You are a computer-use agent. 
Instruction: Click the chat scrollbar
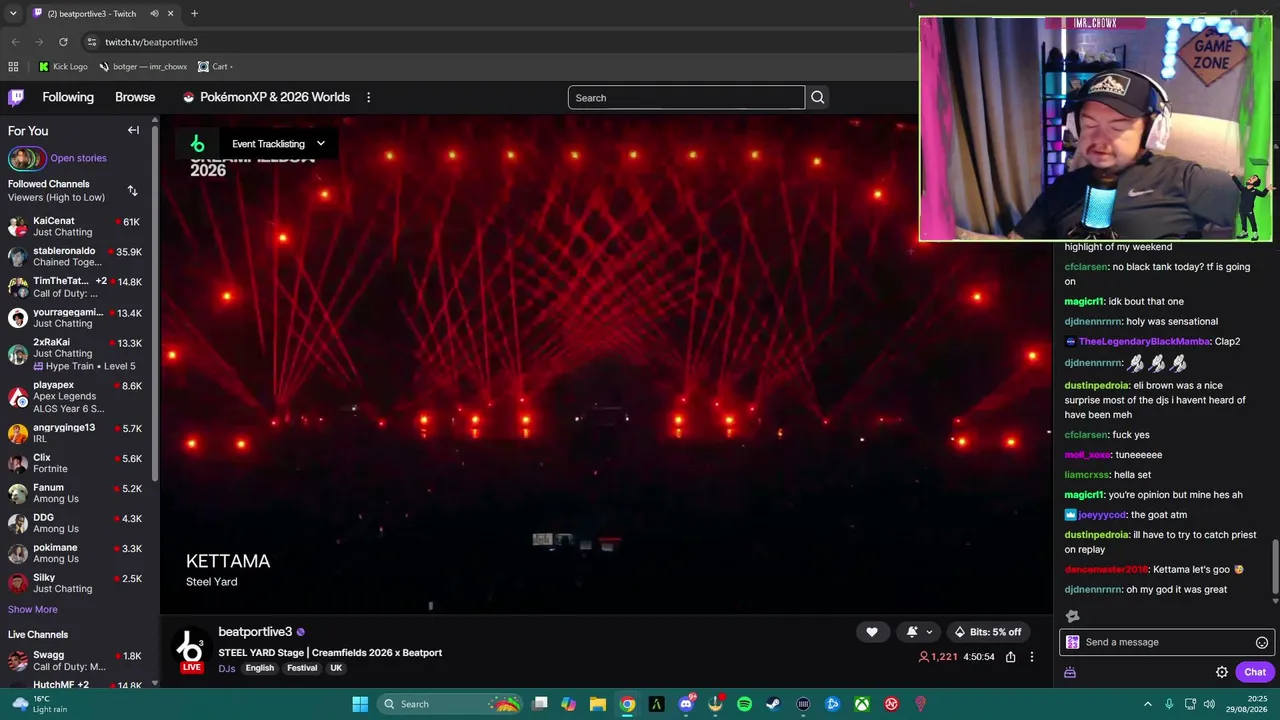1275,568
